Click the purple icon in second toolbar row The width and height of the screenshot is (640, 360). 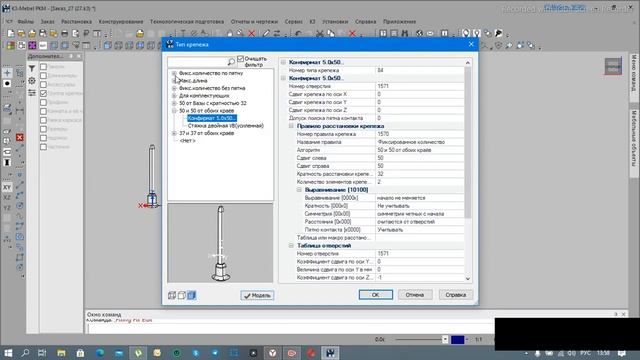coord(32,45)
